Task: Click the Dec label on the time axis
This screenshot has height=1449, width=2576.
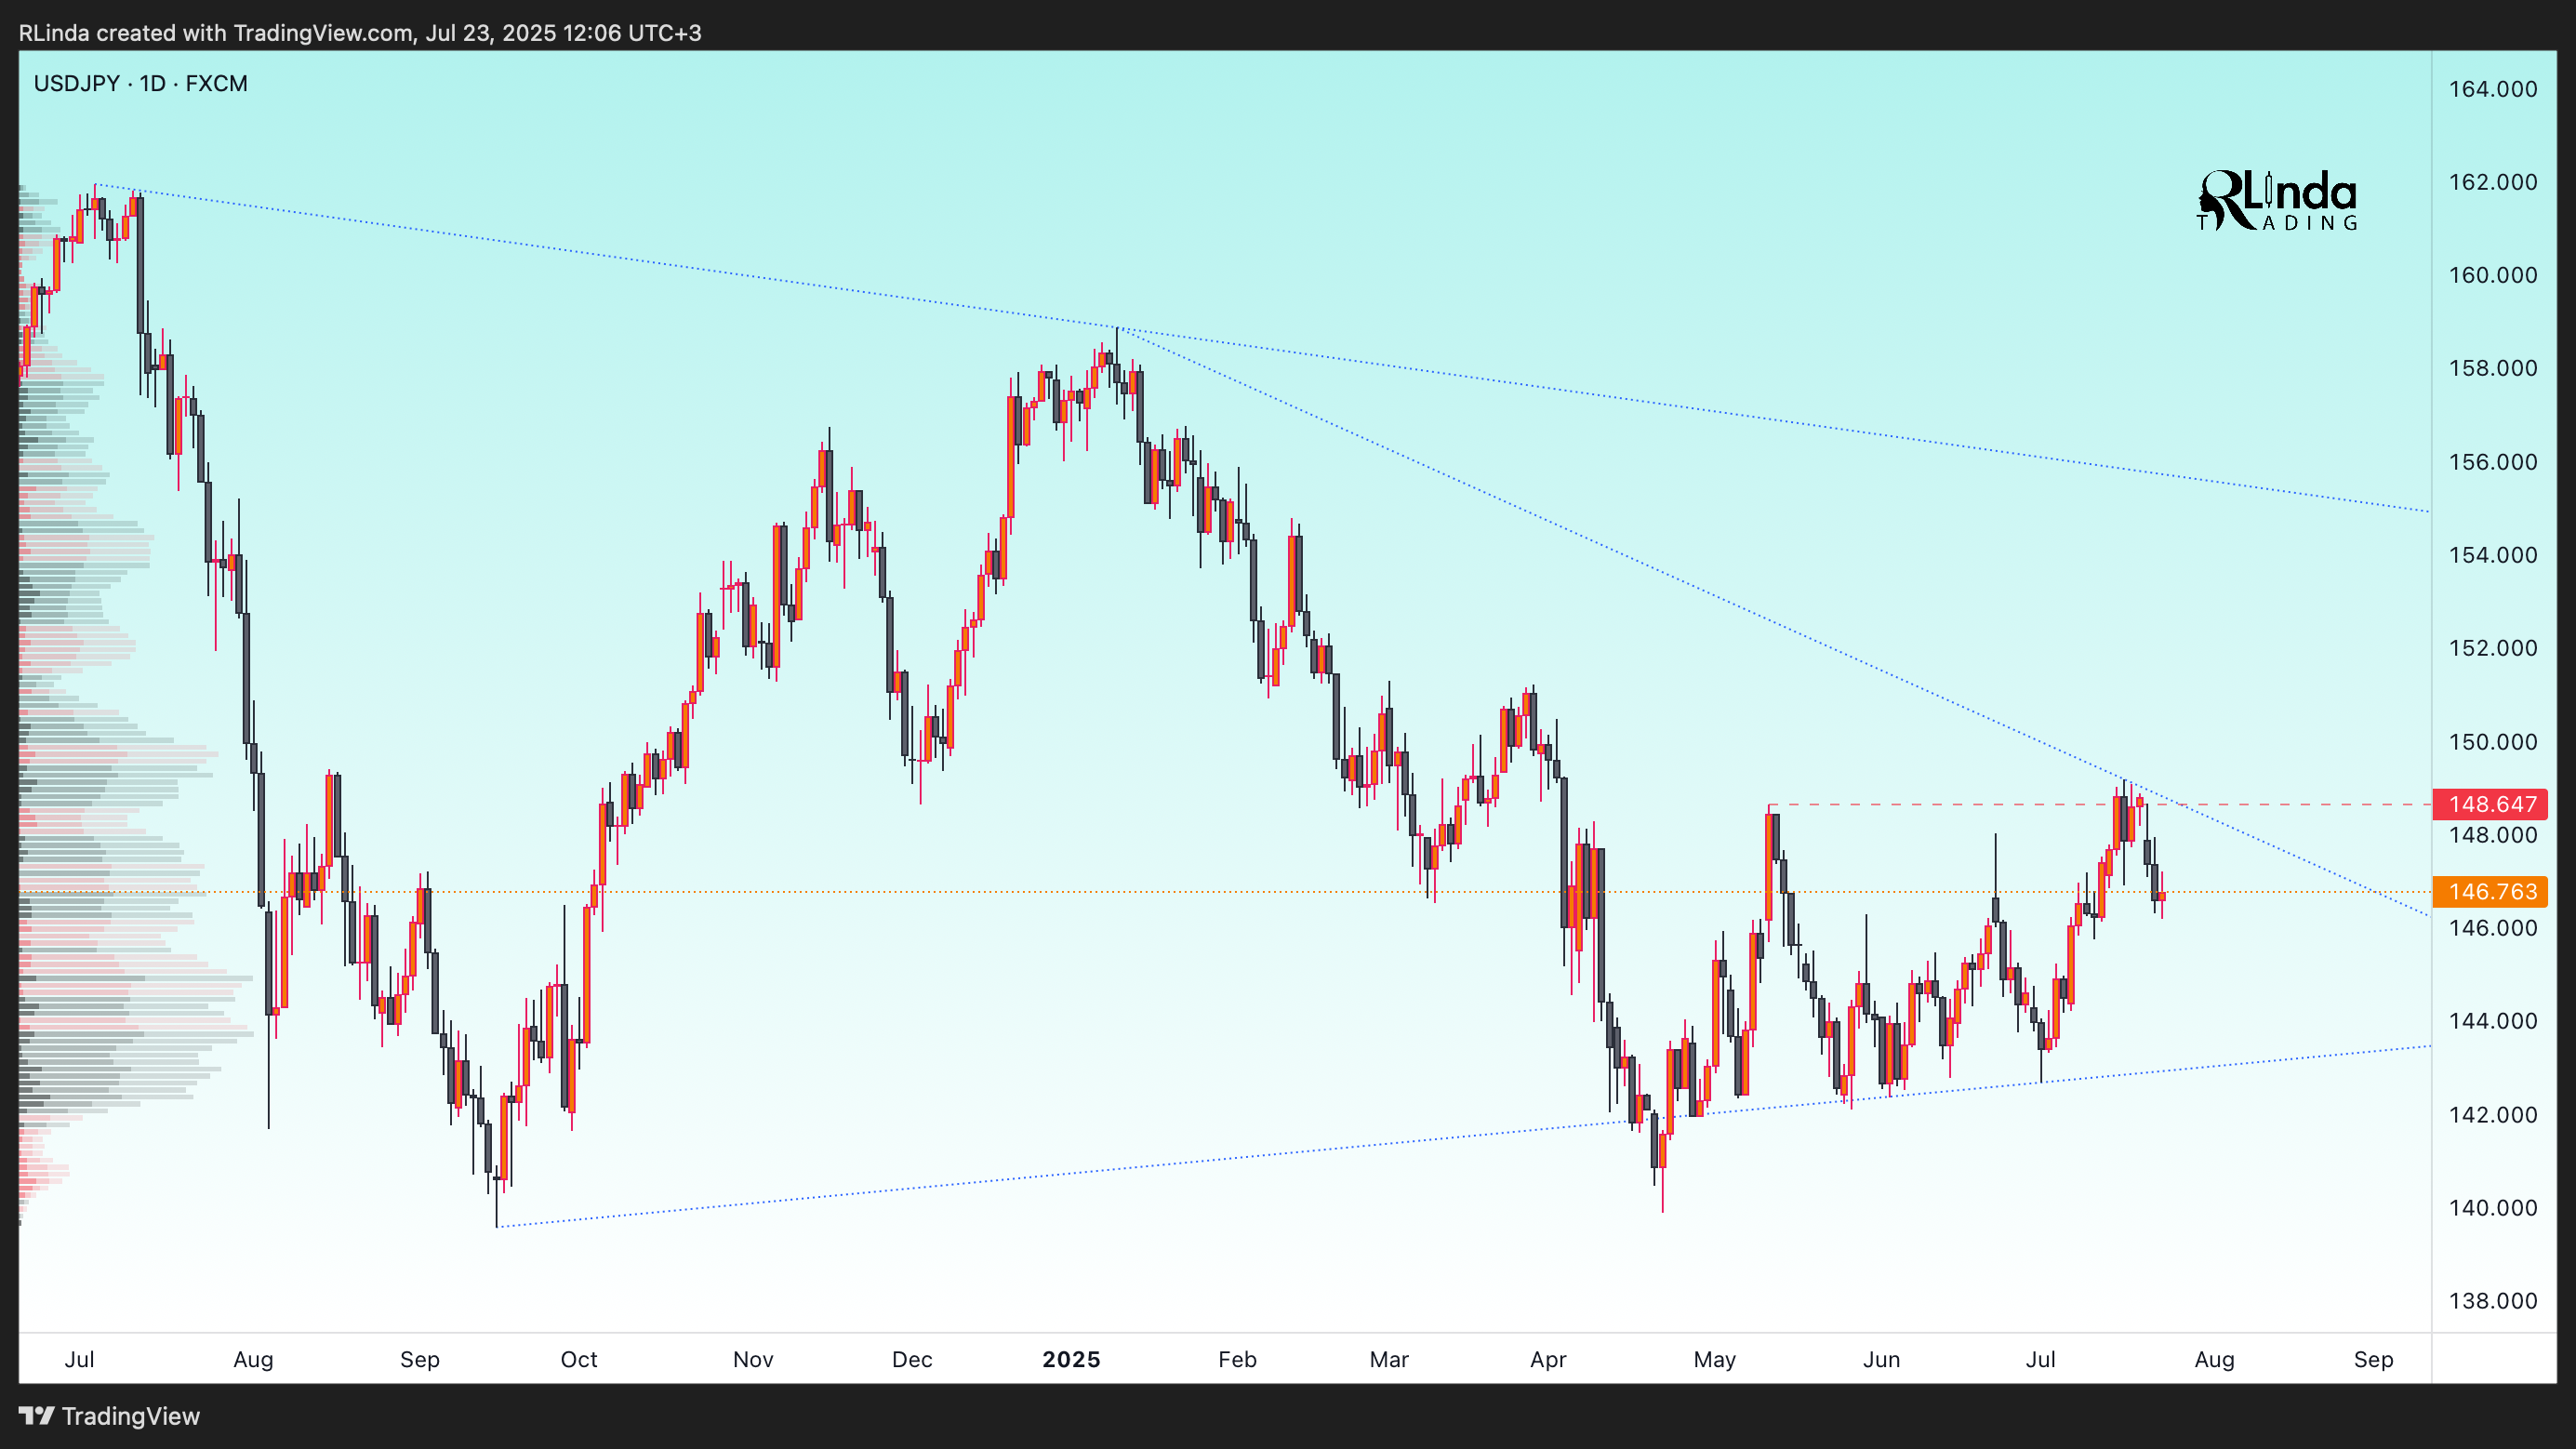Action: coord(912,1360)
